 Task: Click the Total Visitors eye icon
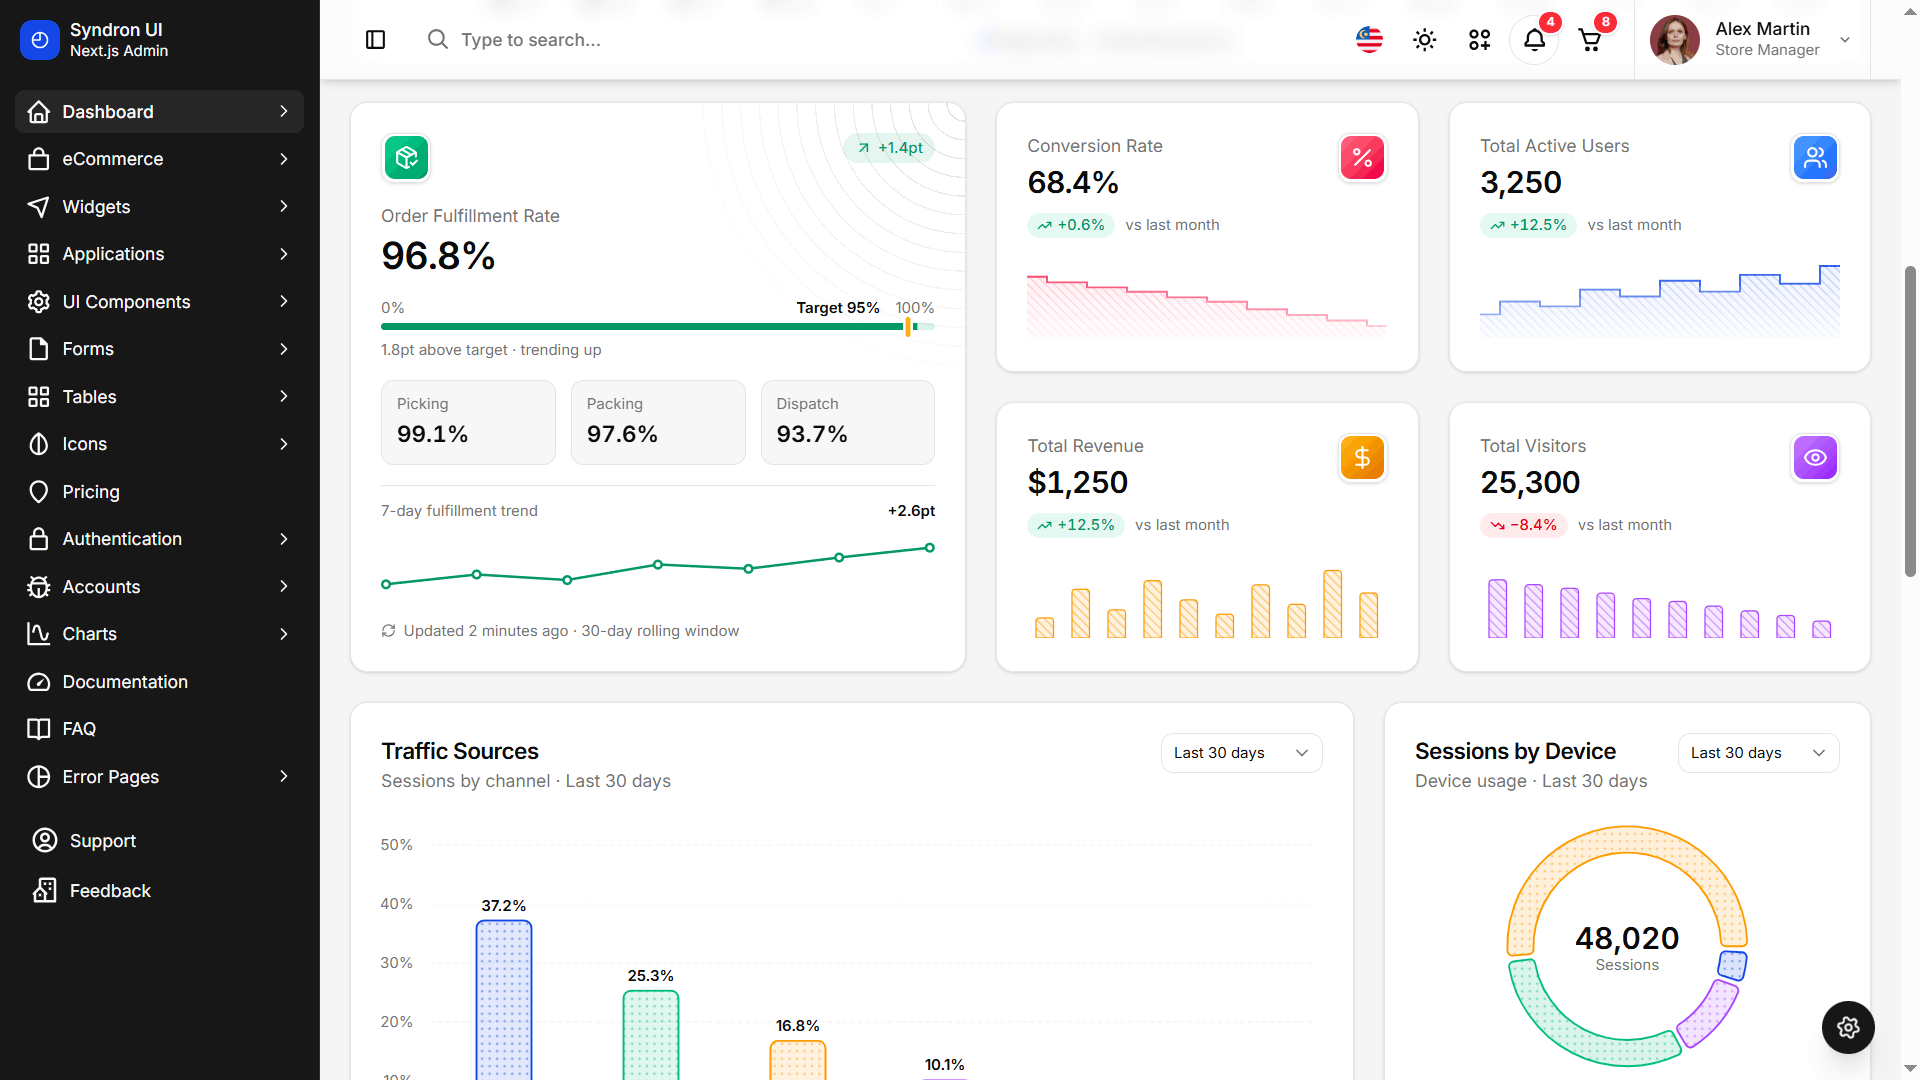(x=1815, y=458)
